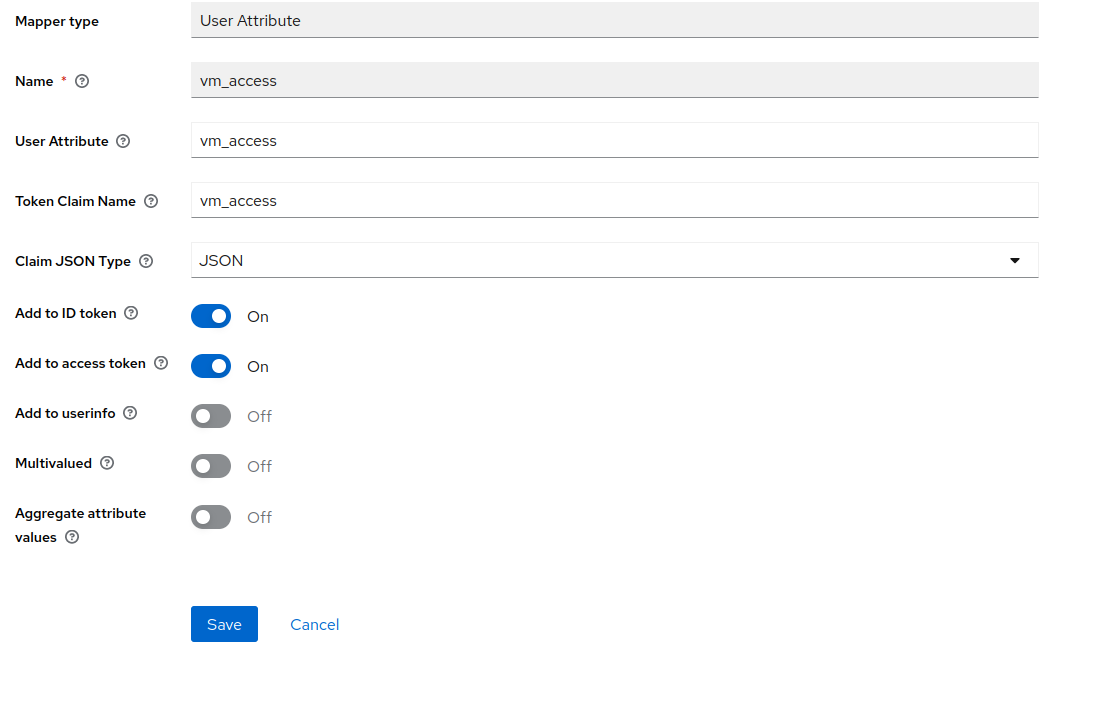Select the Multivalued label text
1094x719 pixels.
point(54,463)
